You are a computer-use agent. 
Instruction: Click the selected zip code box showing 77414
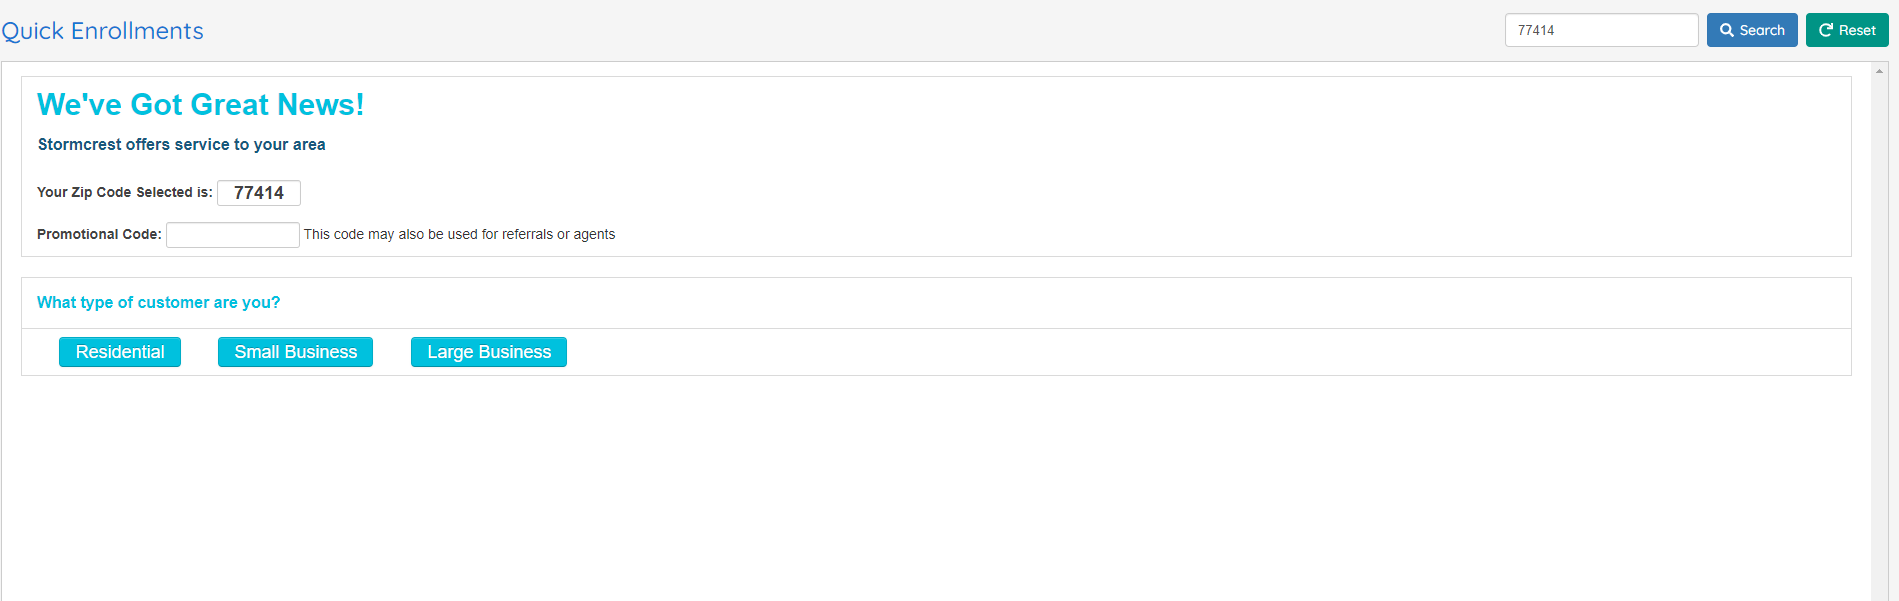[259, 193]
